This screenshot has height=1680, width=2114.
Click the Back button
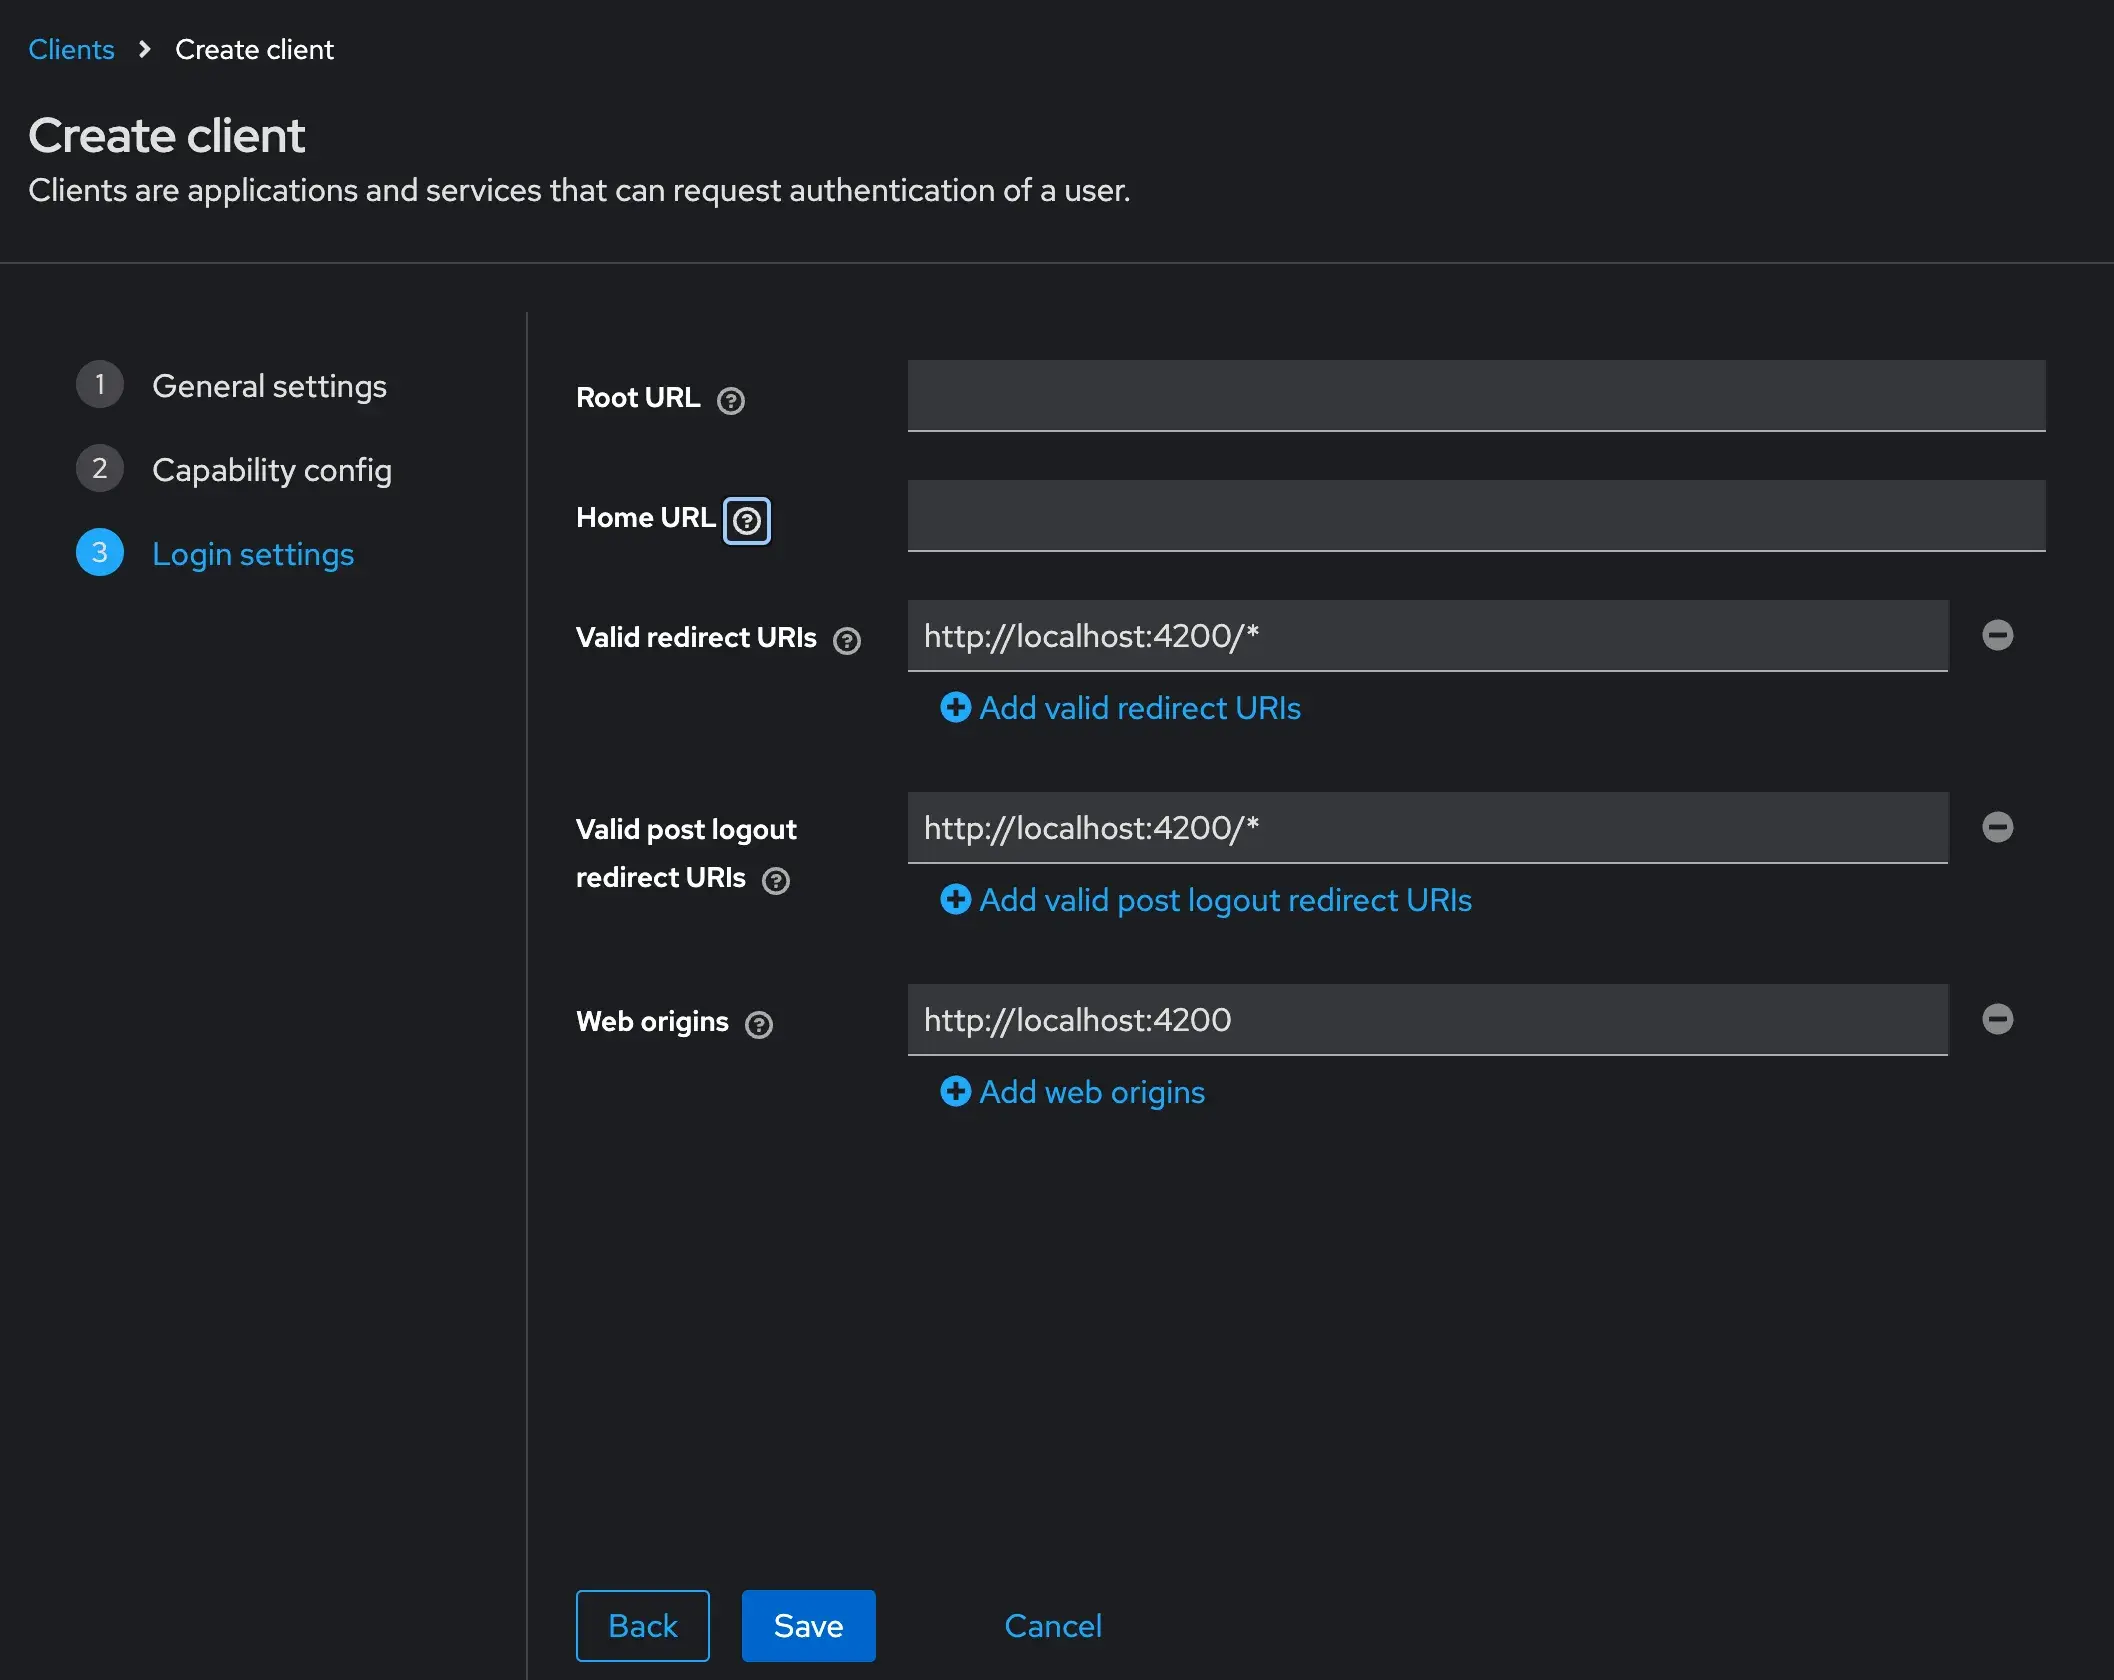pyautogui.click(x=642, y=1625)
